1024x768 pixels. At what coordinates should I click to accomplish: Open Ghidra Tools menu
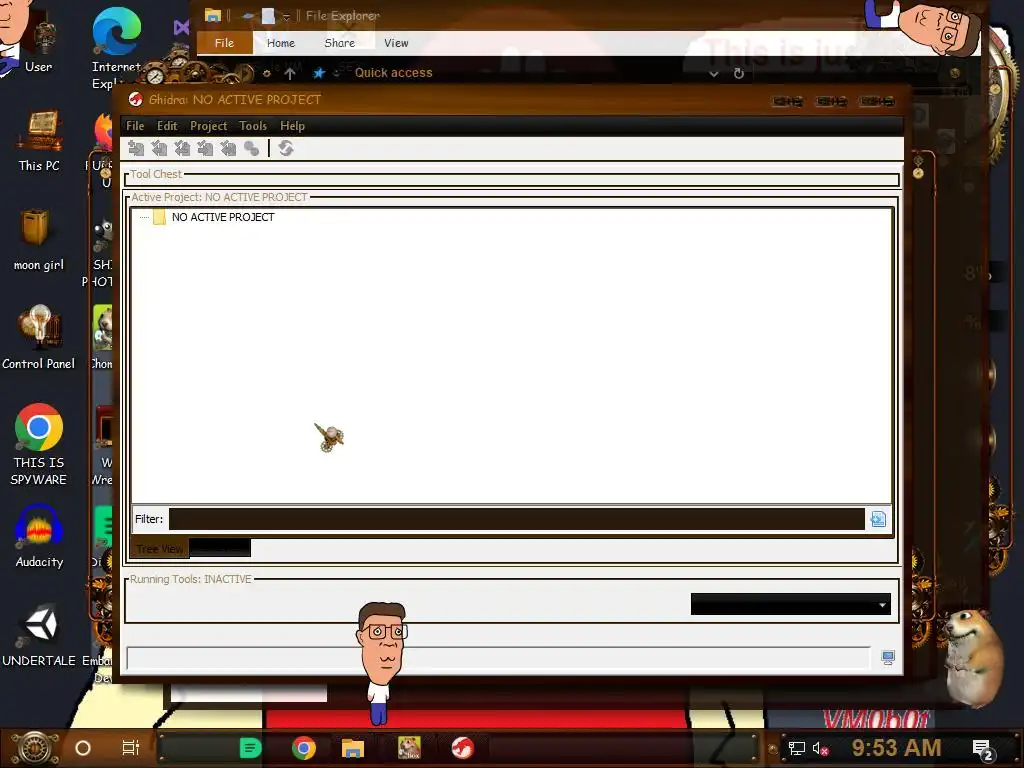(253, 126)
